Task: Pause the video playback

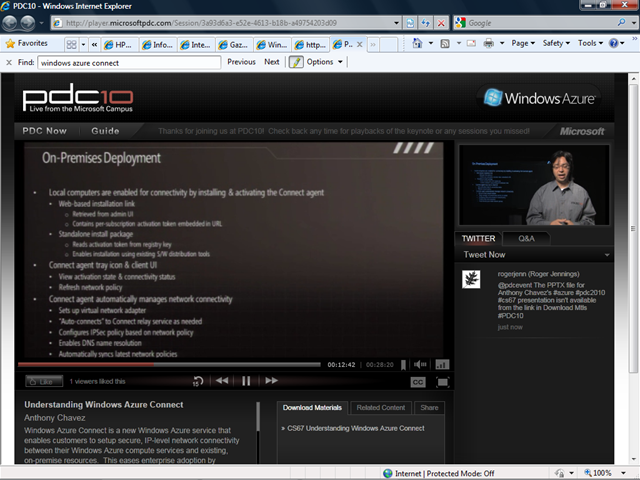Action: click(x=246, y=381)
